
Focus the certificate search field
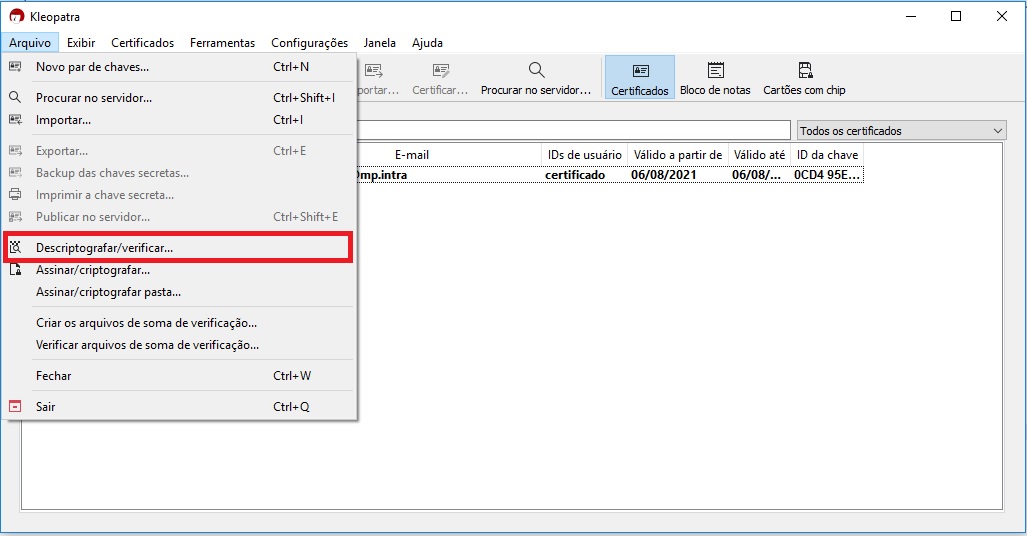pos(574,130)
